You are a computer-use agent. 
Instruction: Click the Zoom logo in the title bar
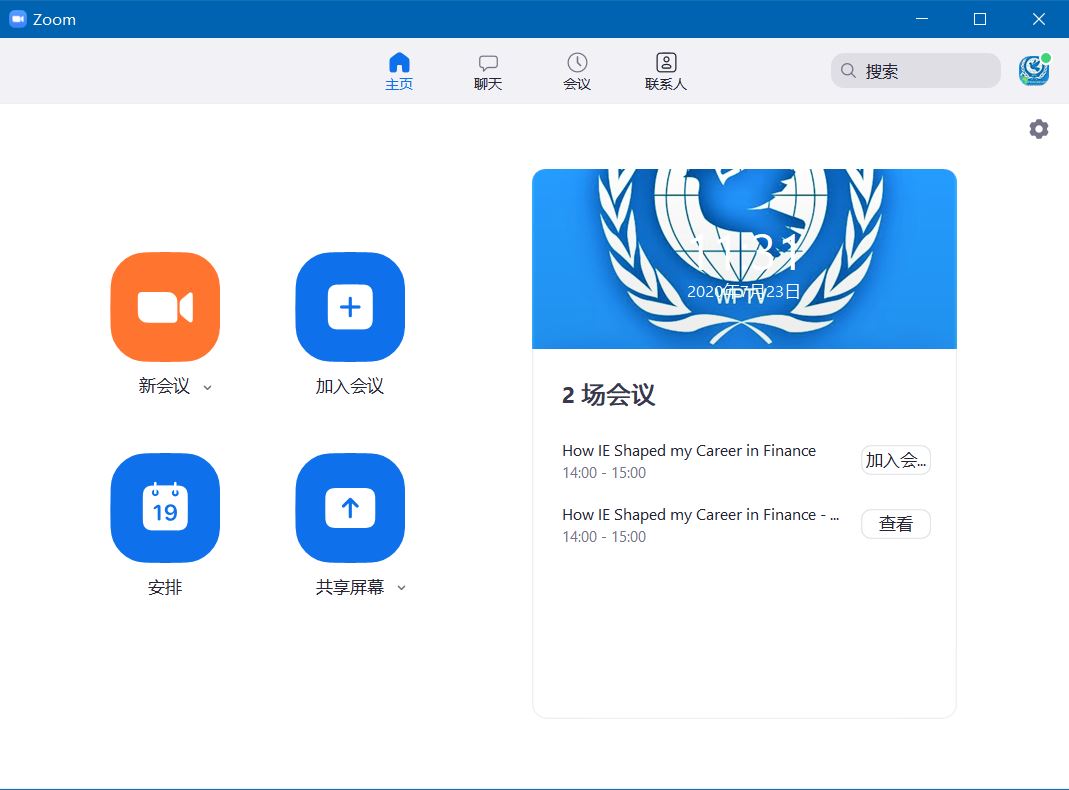point(18,19)
